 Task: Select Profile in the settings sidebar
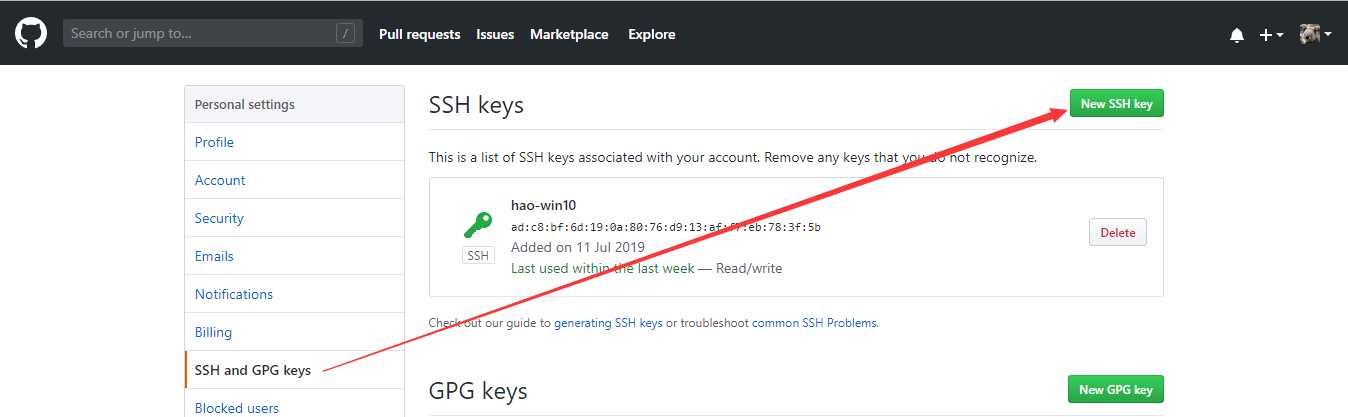tap(214, 142)
